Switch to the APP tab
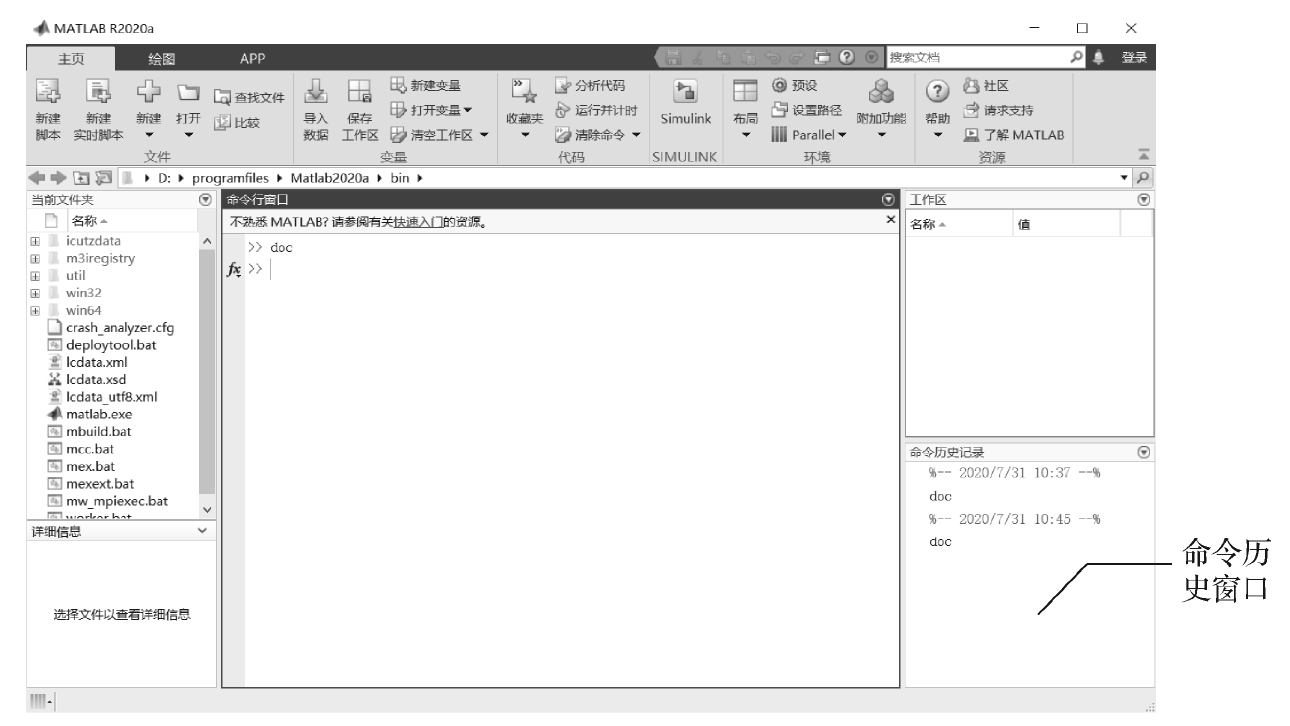1290x726 pixels. [x=252, y=59]
